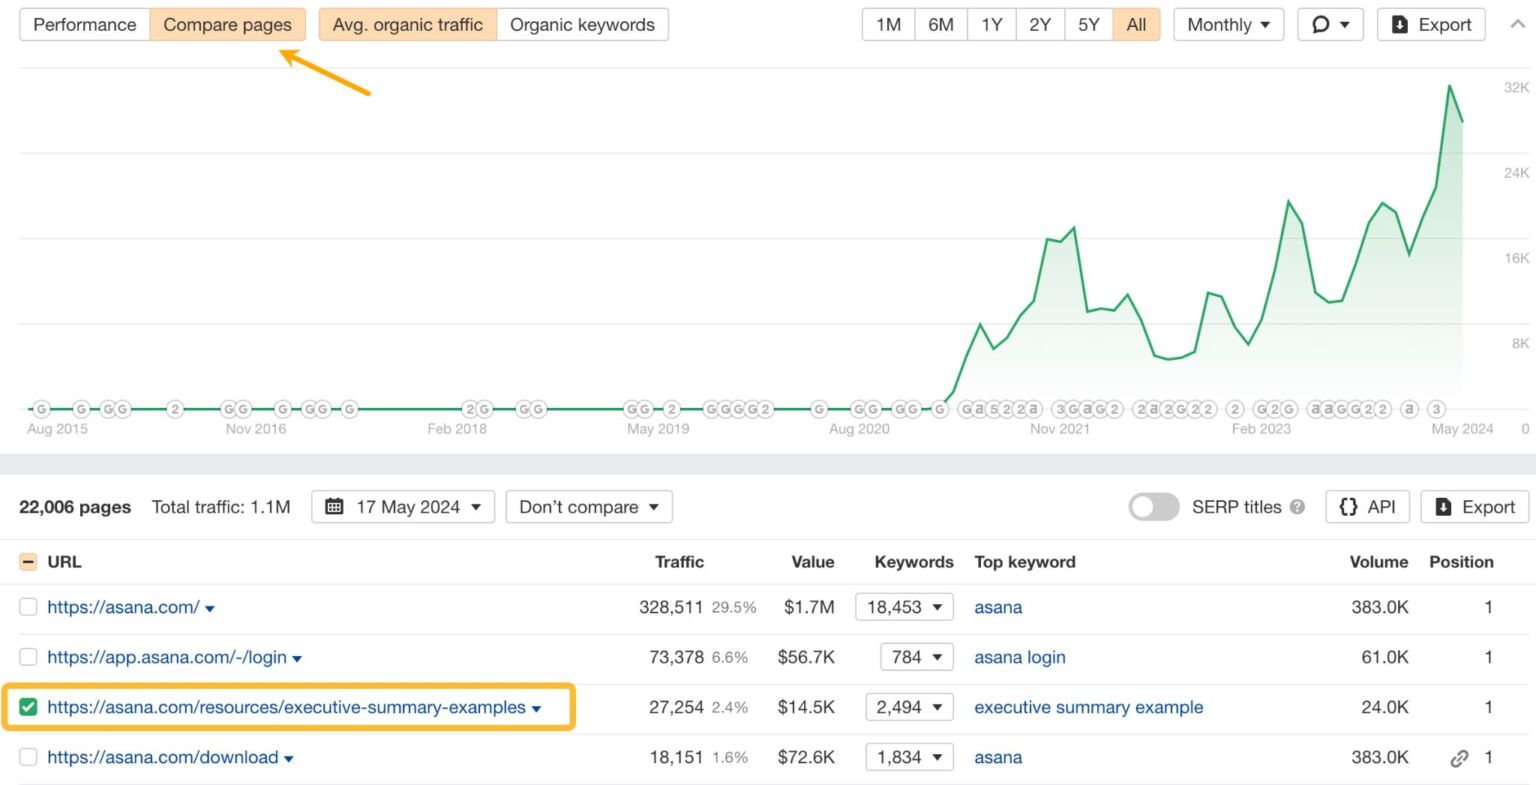Open the notes speech bubble icon
1536x785 pixels.
coord(1322,24)
